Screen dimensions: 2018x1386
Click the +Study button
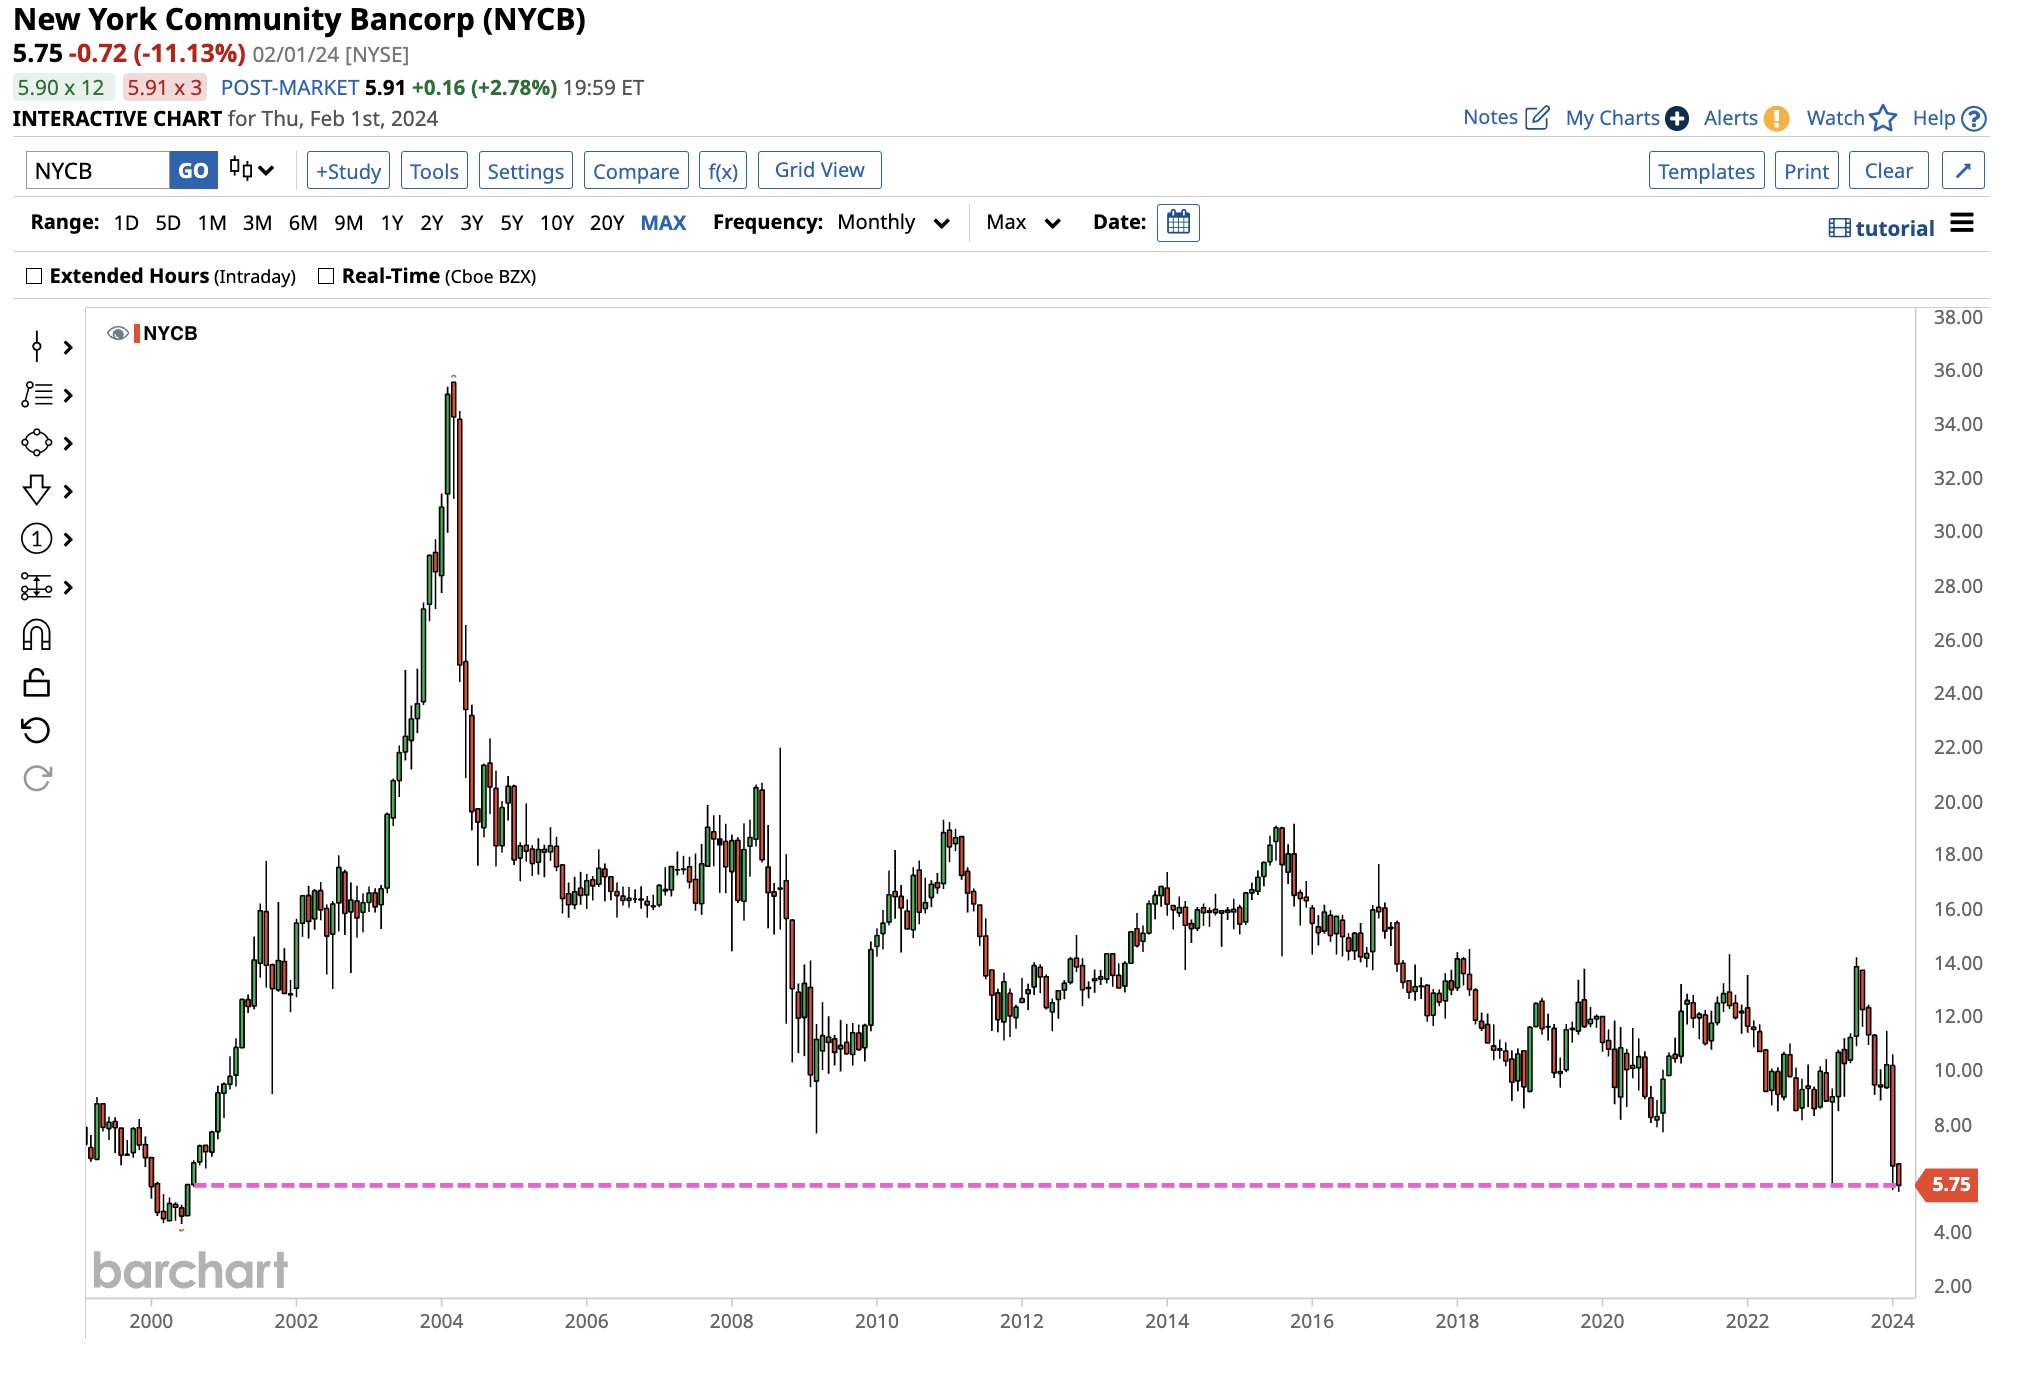click(x=348, y=171)
